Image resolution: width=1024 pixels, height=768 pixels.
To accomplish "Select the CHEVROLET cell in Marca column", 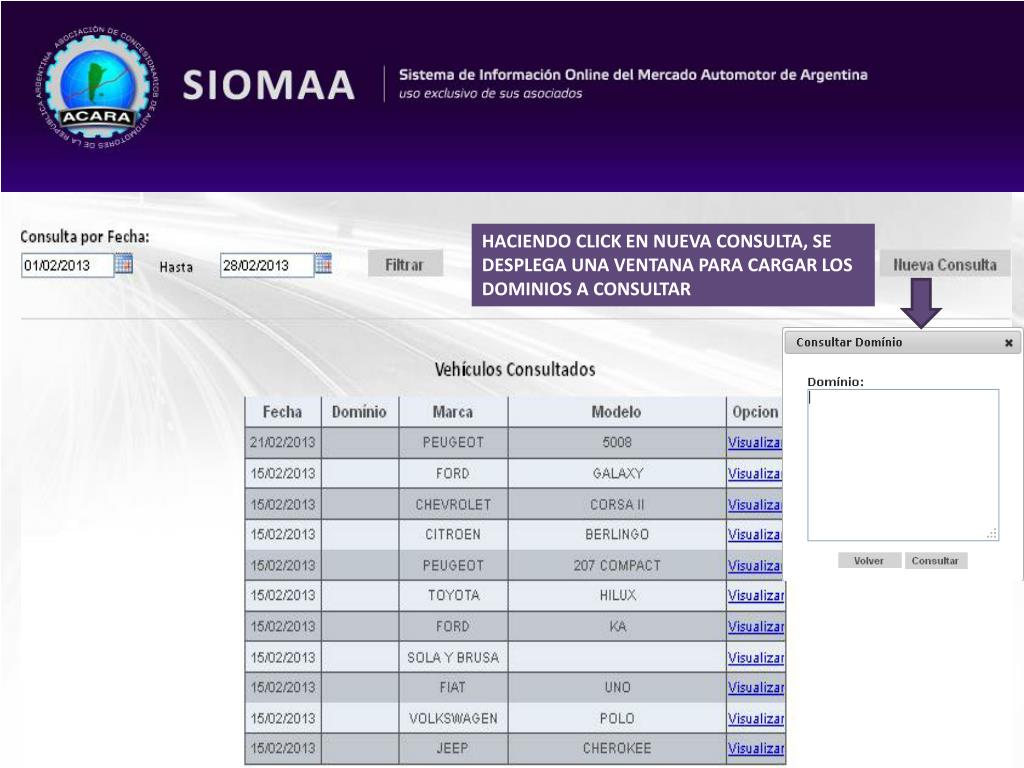I will (x=453, y=505).
